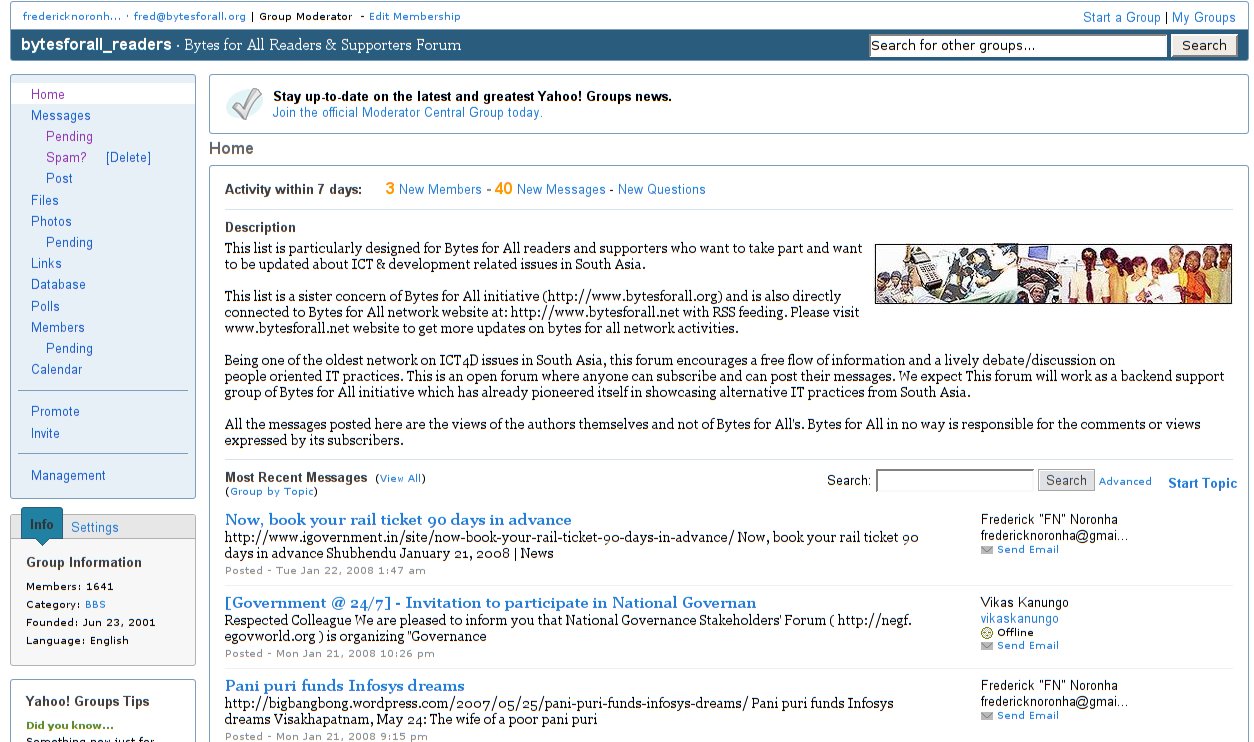Open the Database section
Viewport: 1254px width, 742px height.
(x=58, y=284)
